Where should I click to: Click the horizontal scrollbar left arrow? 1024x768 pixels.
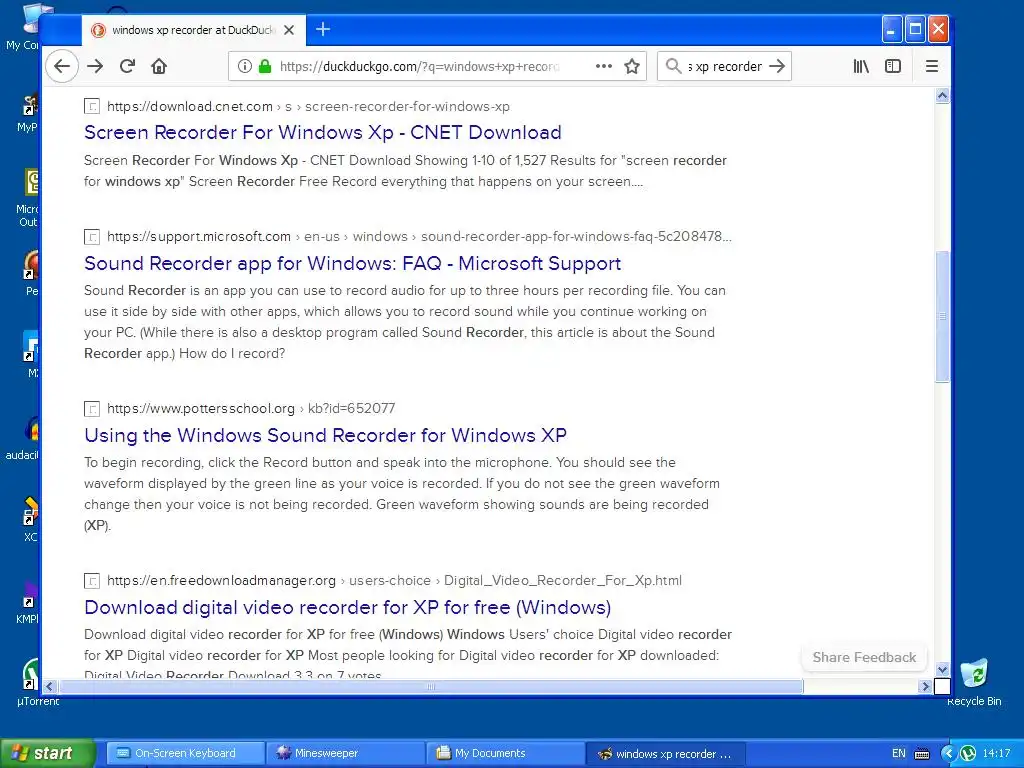tap(50, 686)
